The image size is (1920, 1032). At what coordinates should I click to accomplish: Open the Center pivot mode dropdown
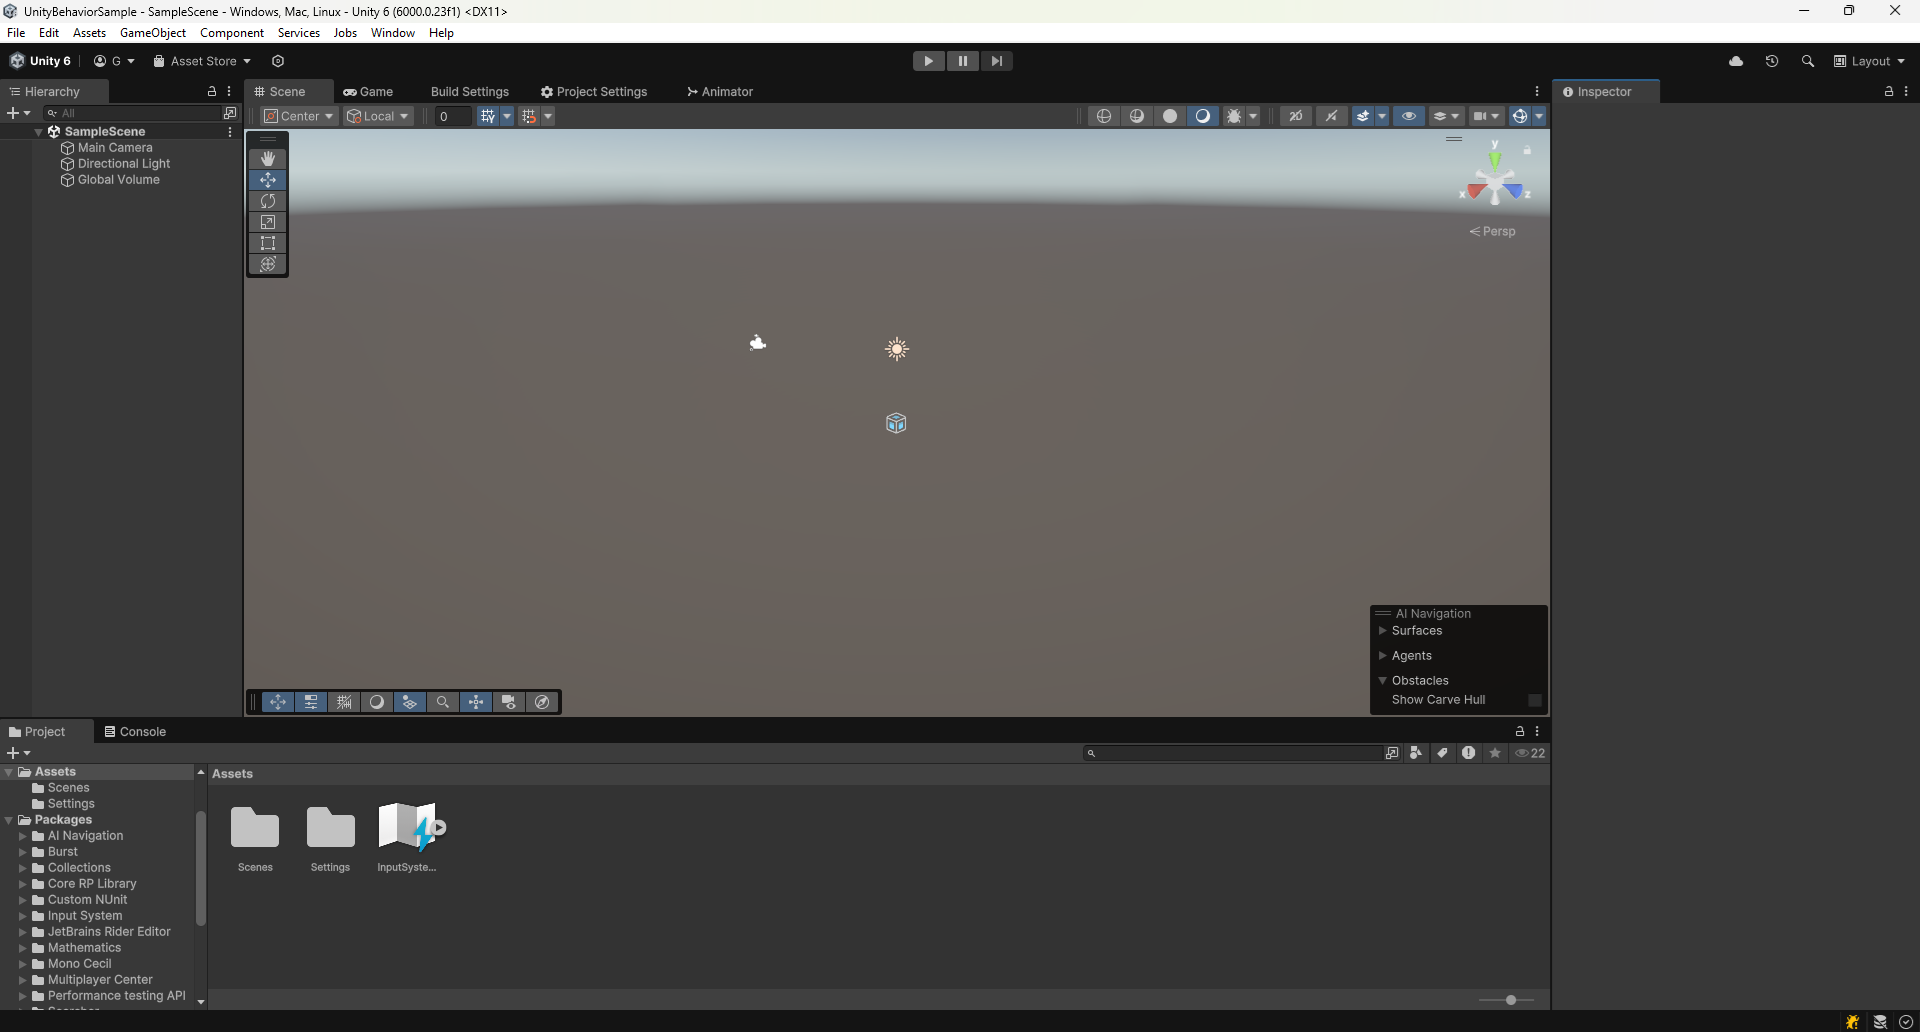coord(298,116)
